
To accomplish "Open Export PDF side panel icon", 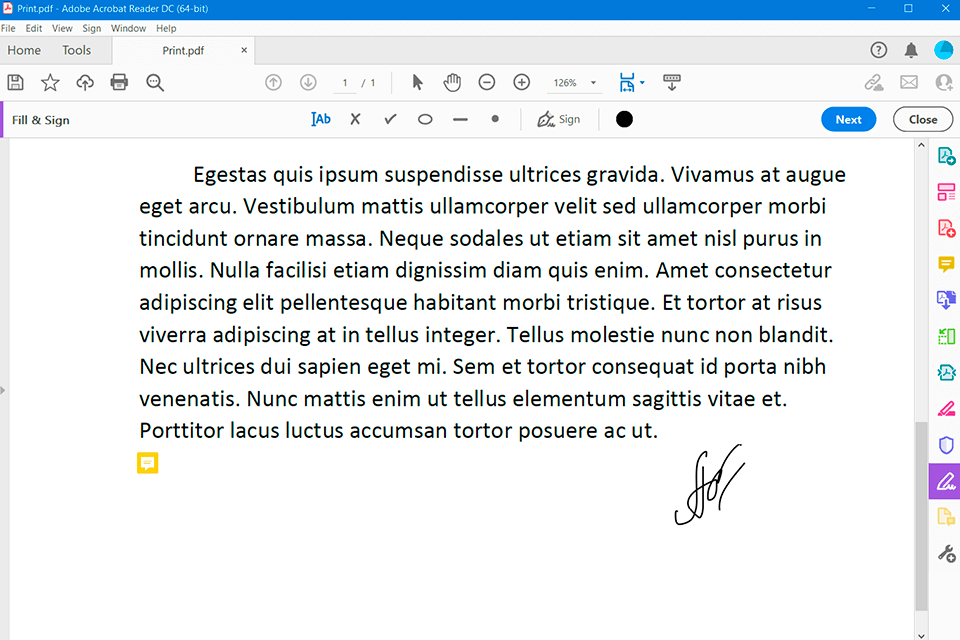I will coord(946,300).
